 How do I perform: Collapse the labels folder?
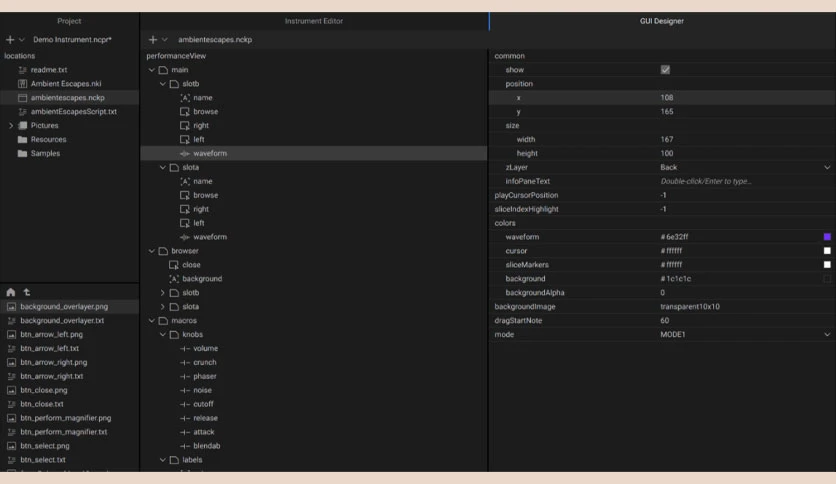163,459
